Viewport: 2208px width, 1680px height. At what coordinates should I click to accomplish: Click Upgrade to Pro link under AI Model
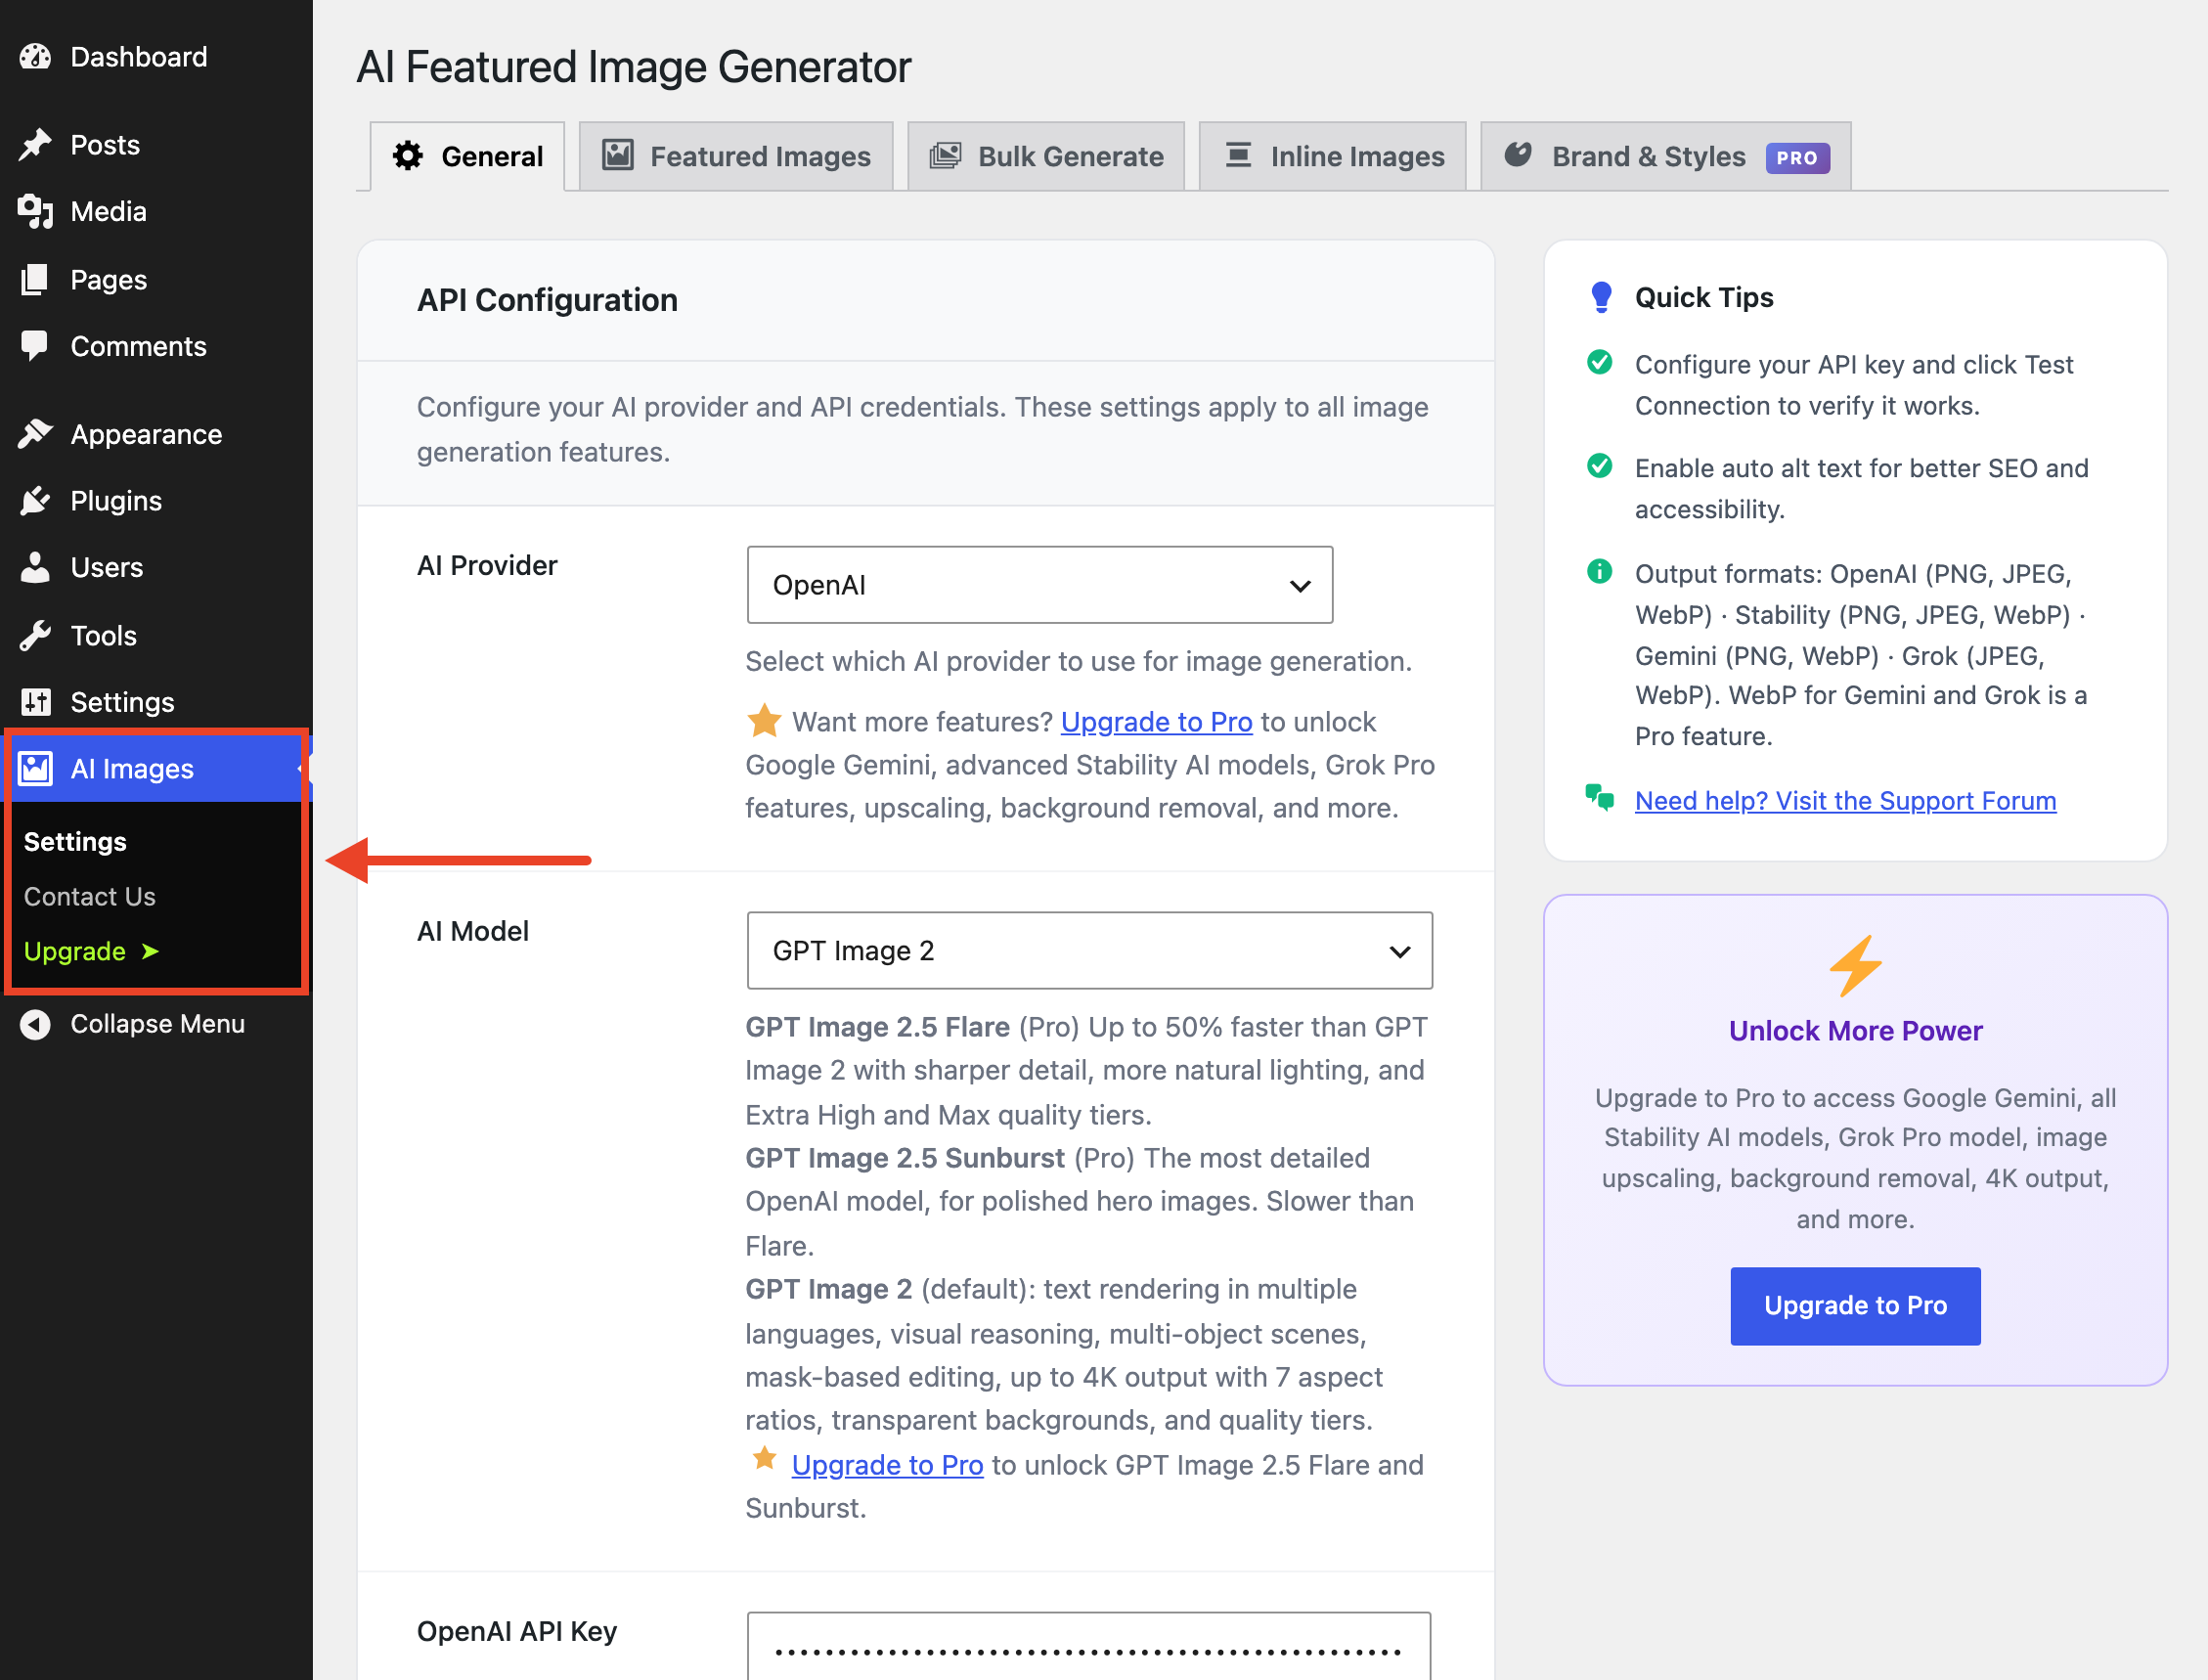887,1465
